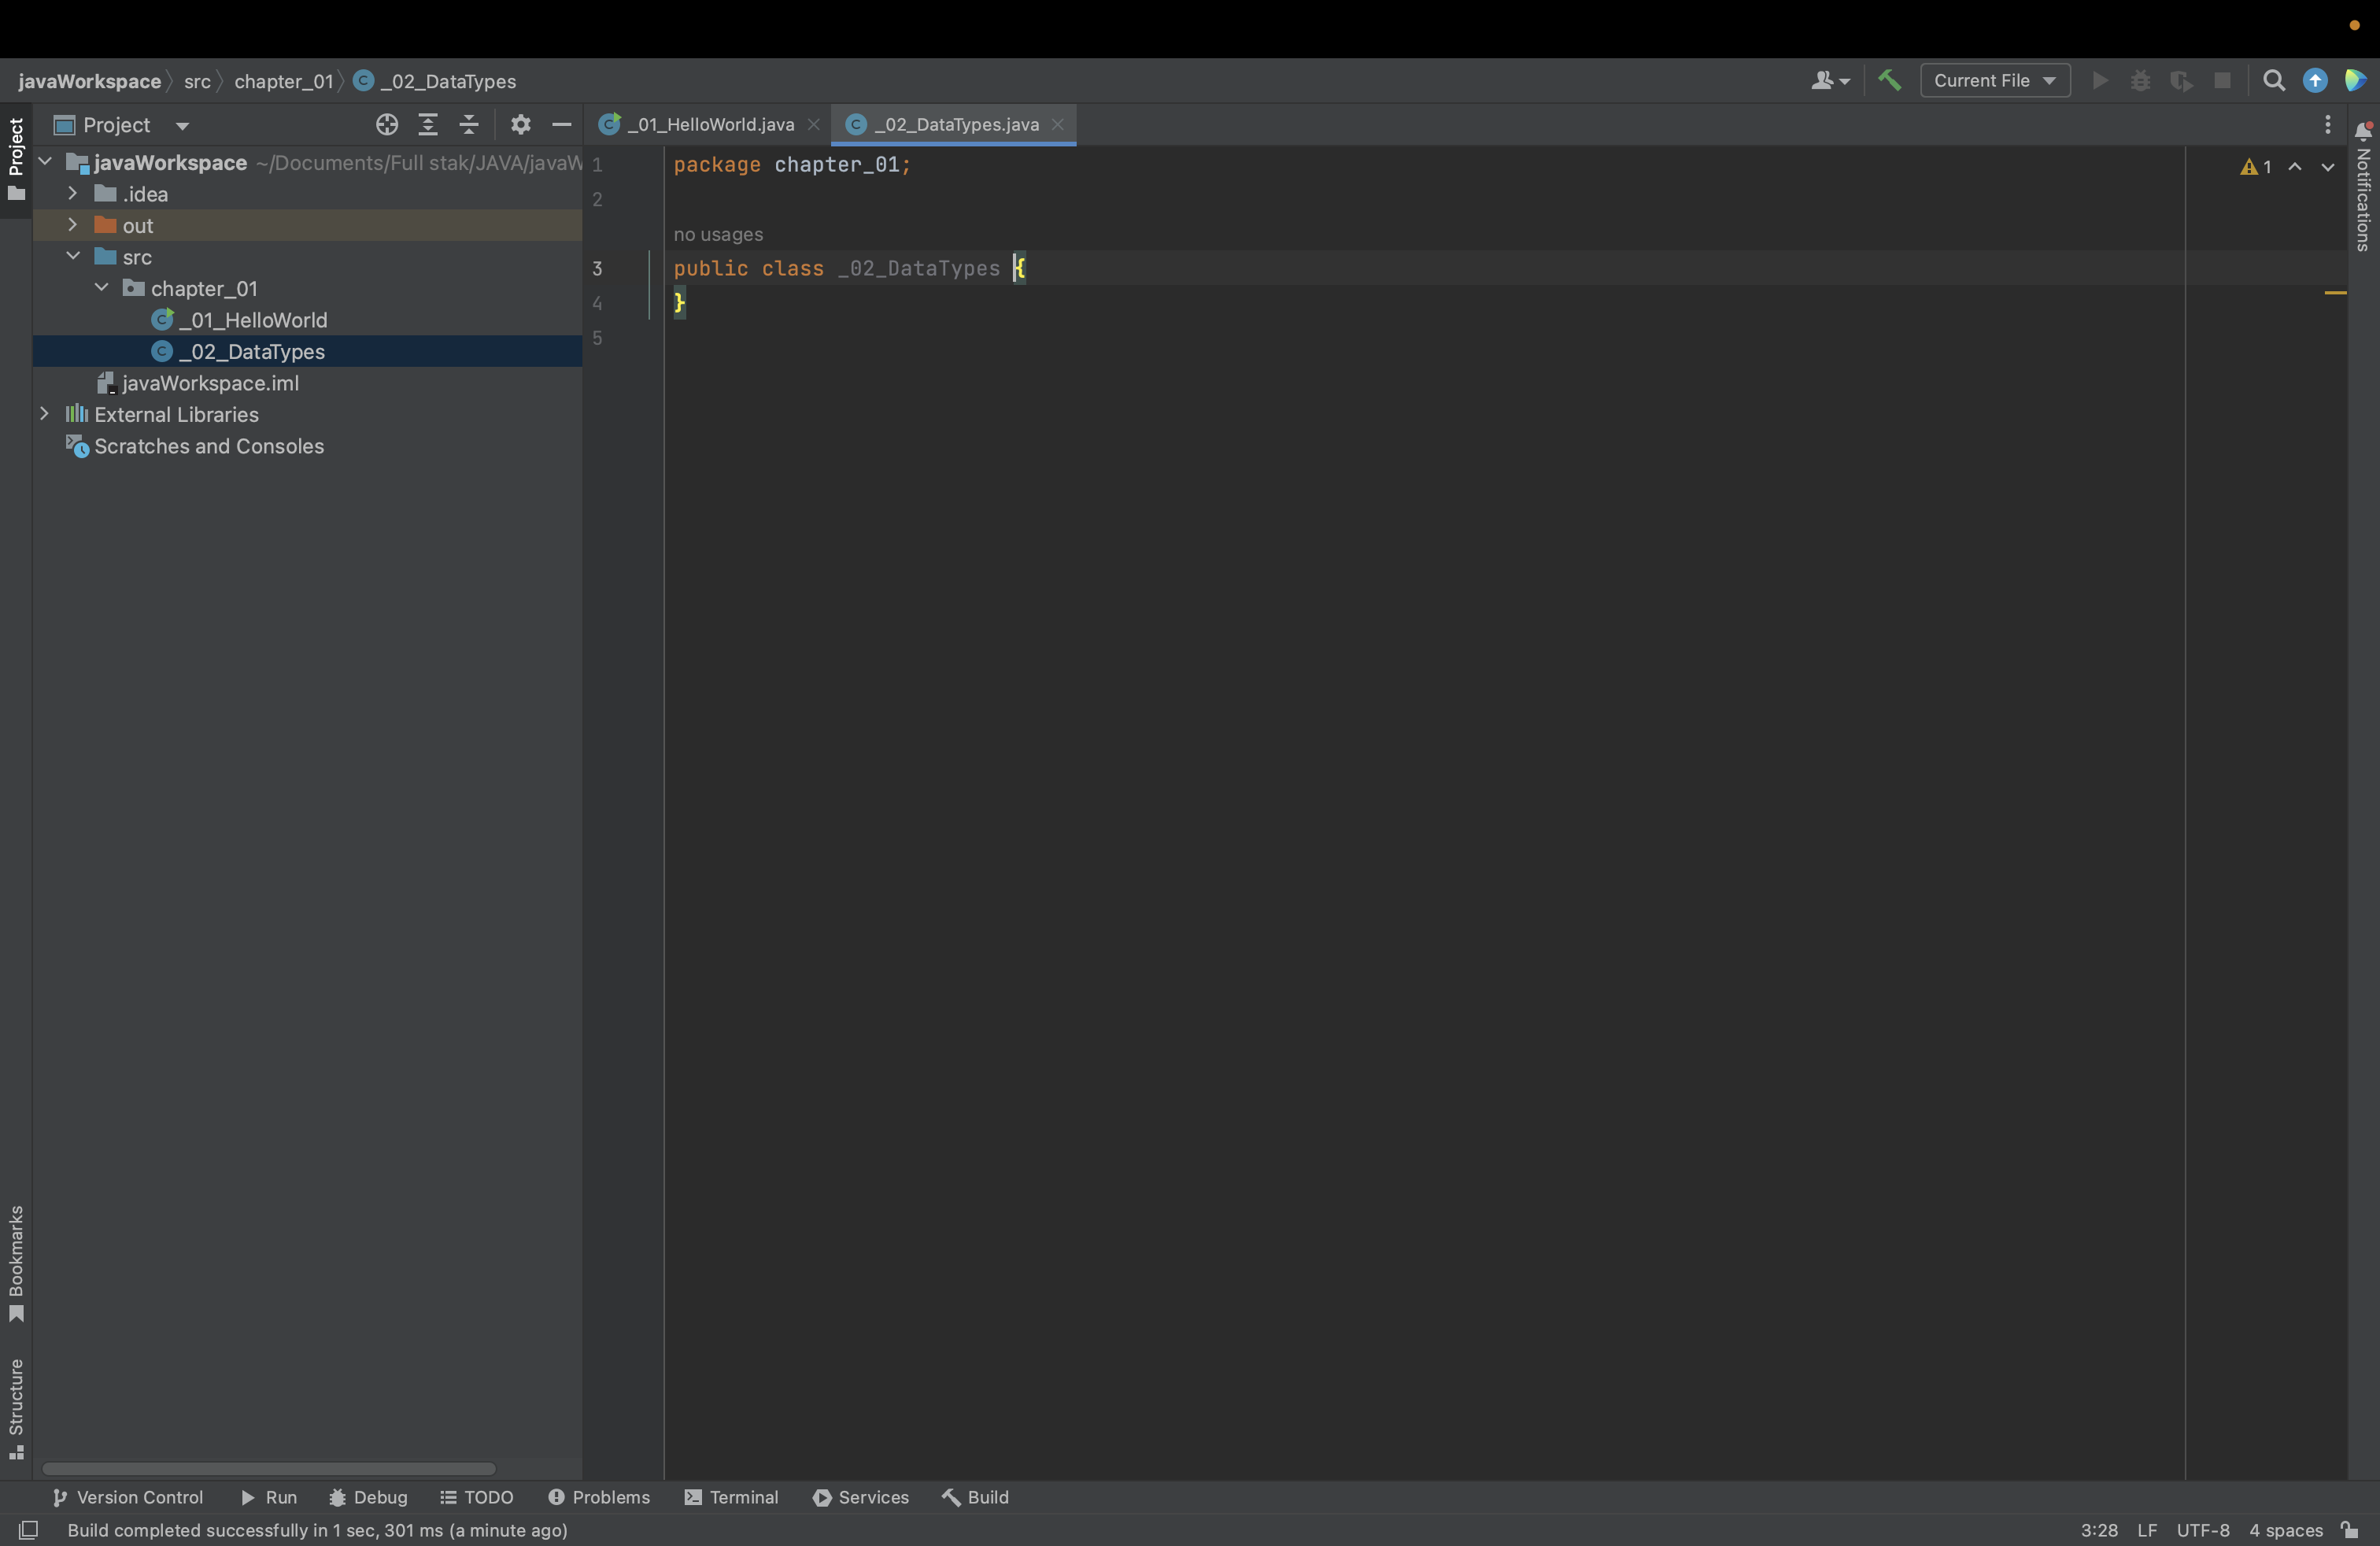Viewport: 2380px width, 1546px height.
Task: Click the IDE update arrow icon
Action: [x=2314, y=80]
